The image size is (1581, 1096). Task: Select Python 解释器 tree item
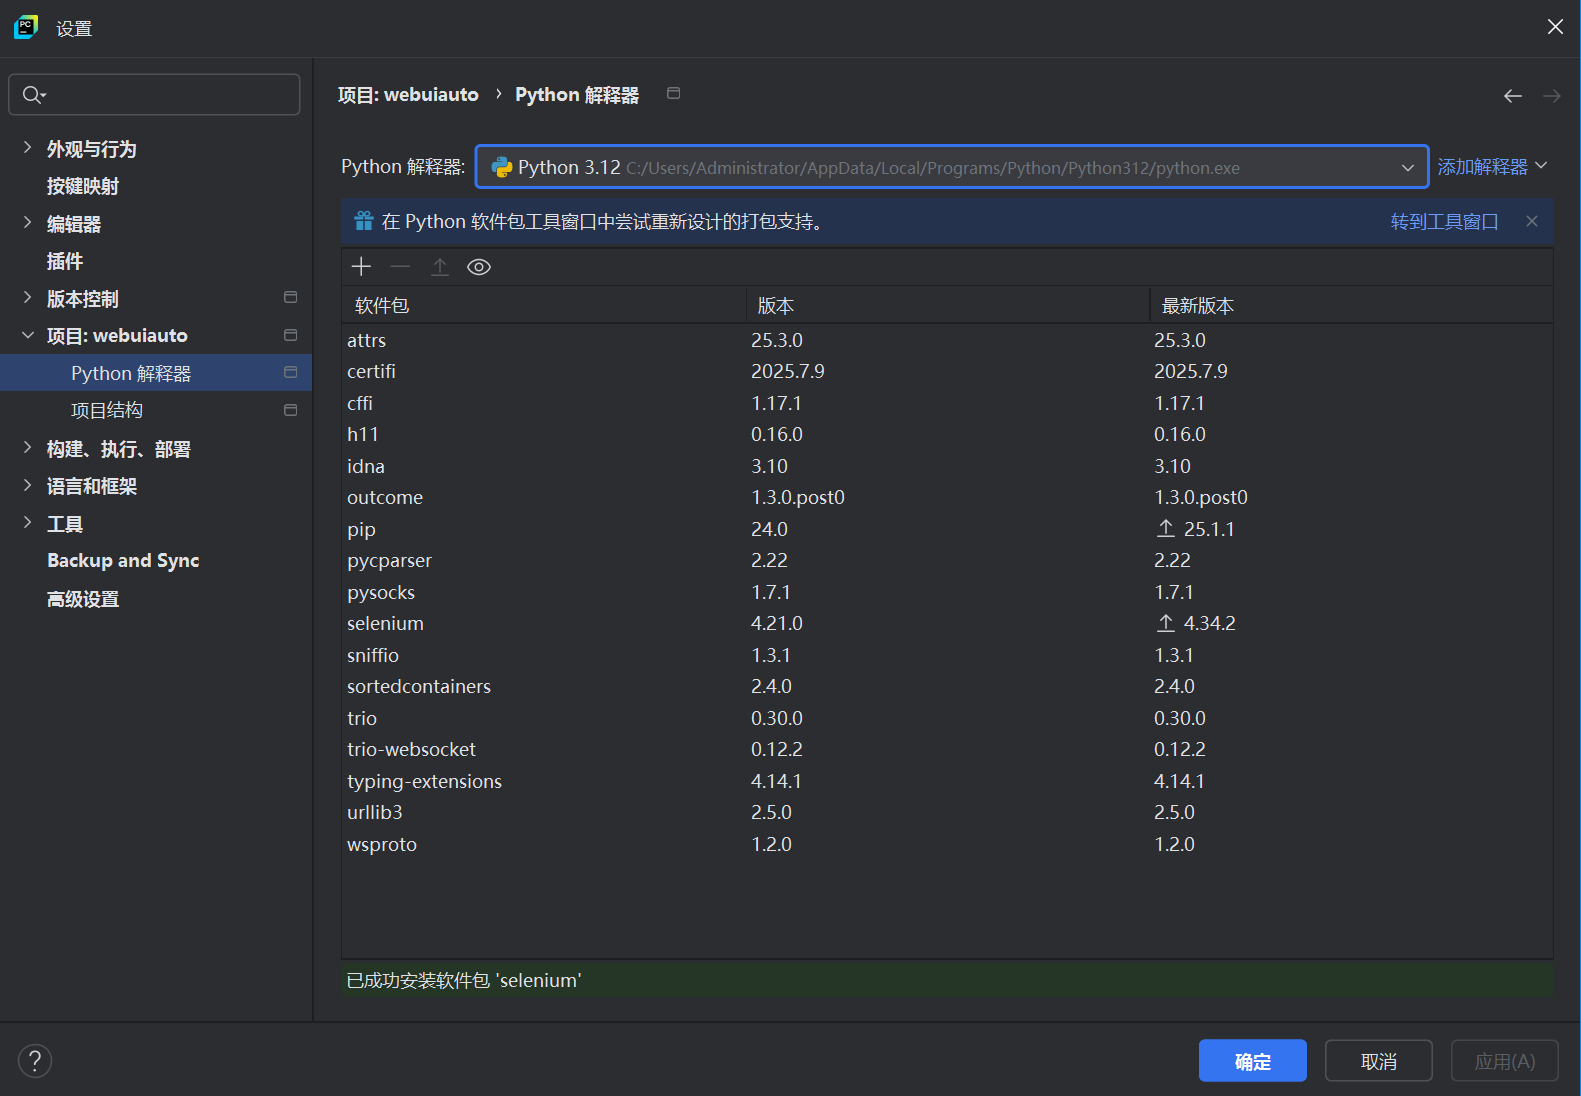(x=156, y=372)
